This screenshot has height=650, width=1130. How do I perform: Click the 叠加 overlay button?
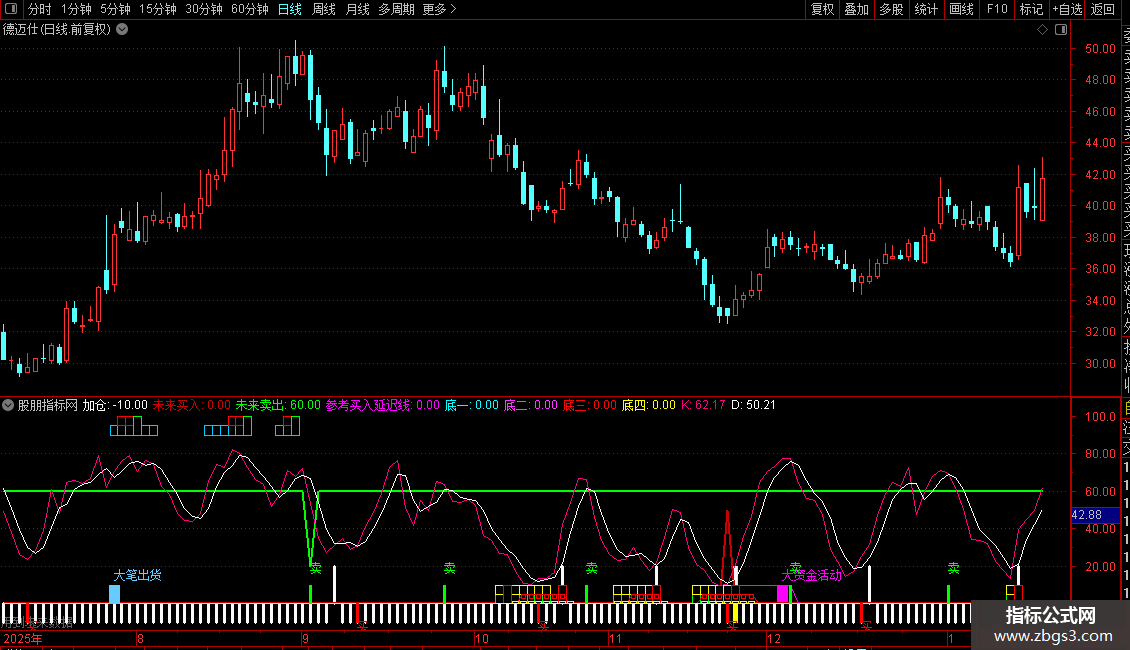(856, 10)
